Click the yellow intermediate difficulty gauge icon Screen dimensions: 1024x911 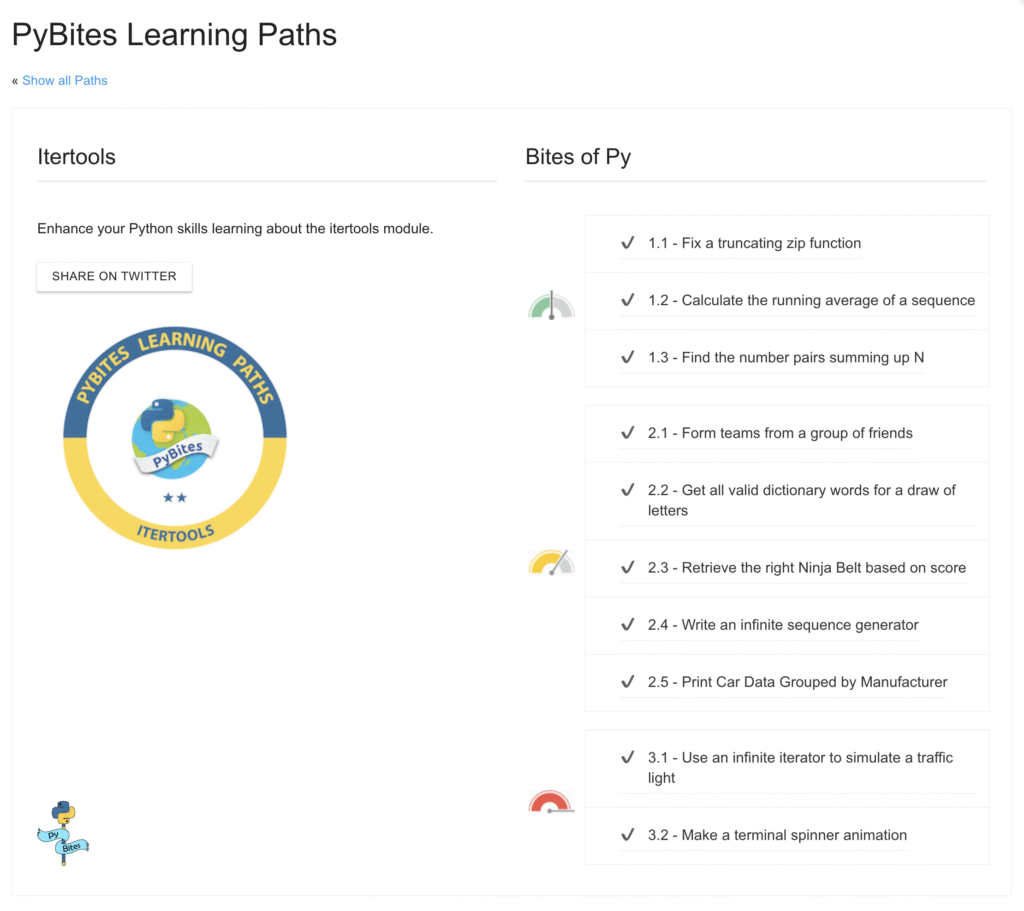pyautogui.click(x=551, y=561)
